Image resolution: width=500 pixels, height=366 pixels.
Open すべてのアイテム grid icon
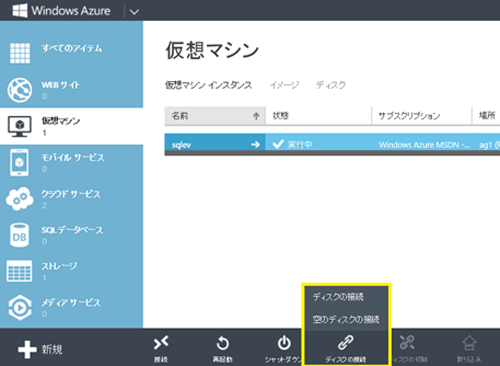20,53
